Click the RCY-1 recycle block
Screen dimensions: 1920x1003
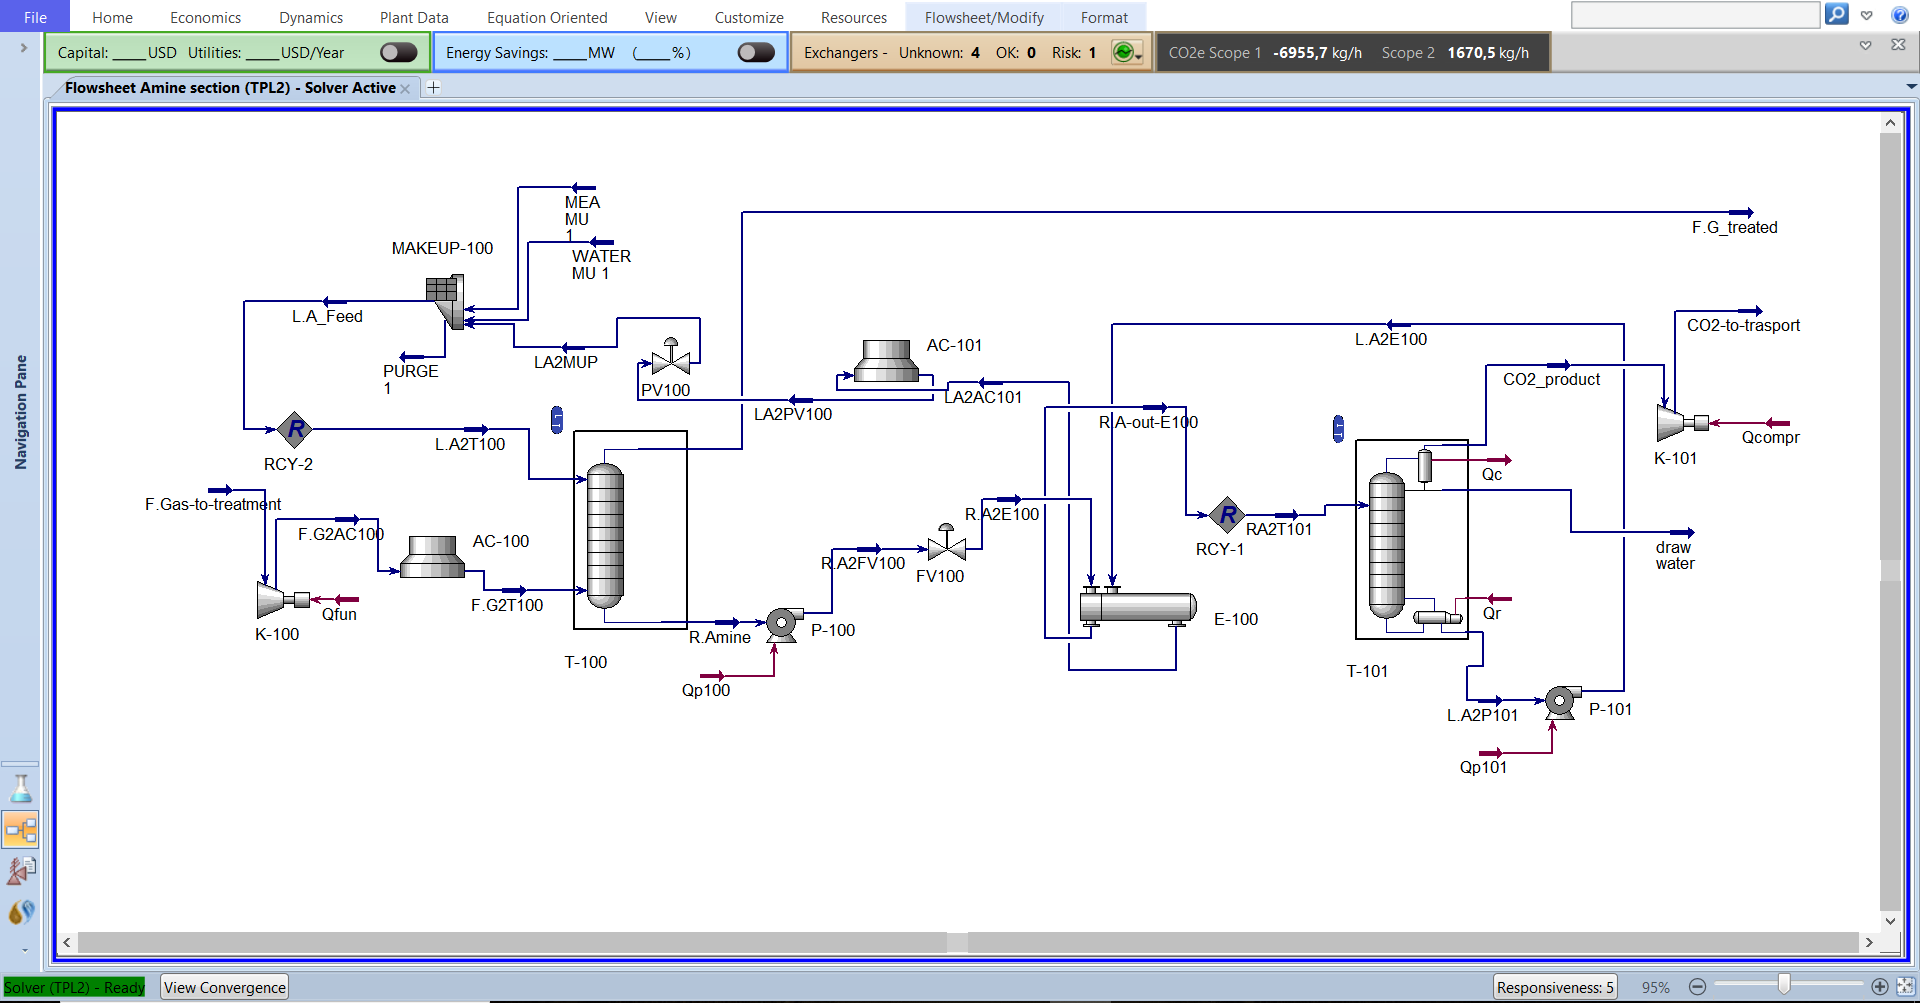1227,516
